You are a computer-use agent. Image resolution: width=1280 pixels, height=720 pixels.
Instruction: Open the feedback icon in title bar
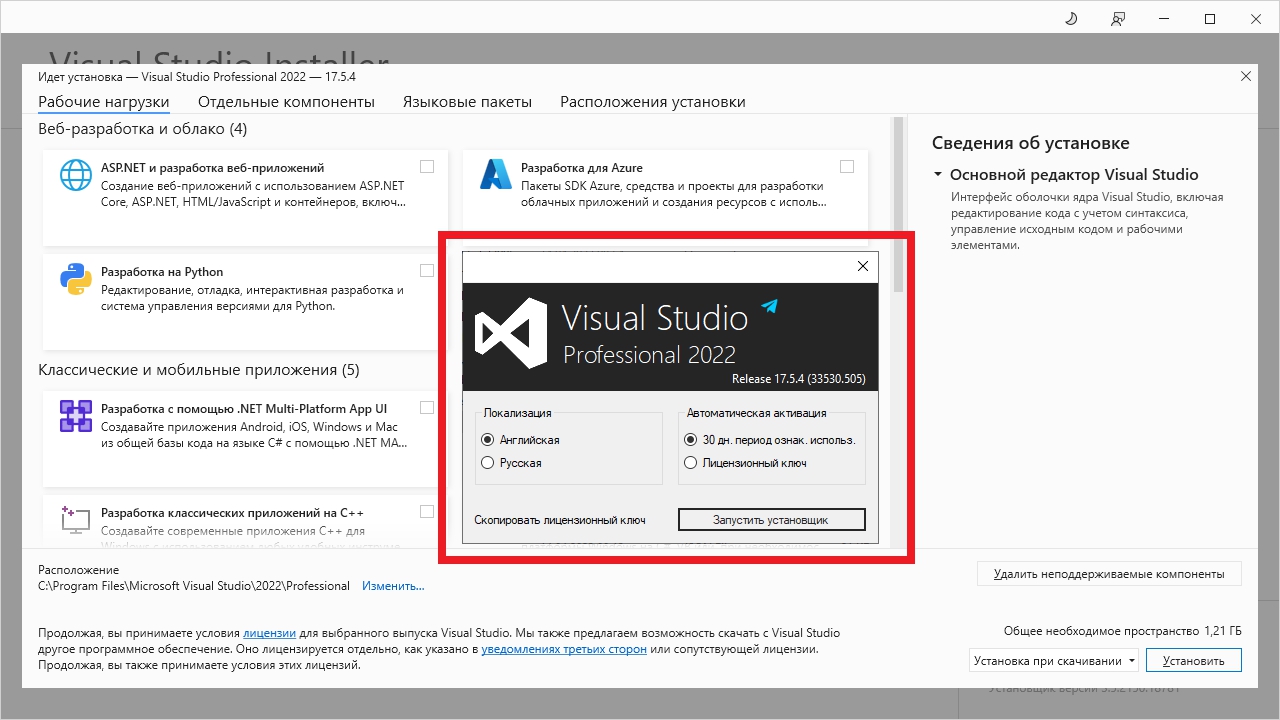(x=1117, y=18)
